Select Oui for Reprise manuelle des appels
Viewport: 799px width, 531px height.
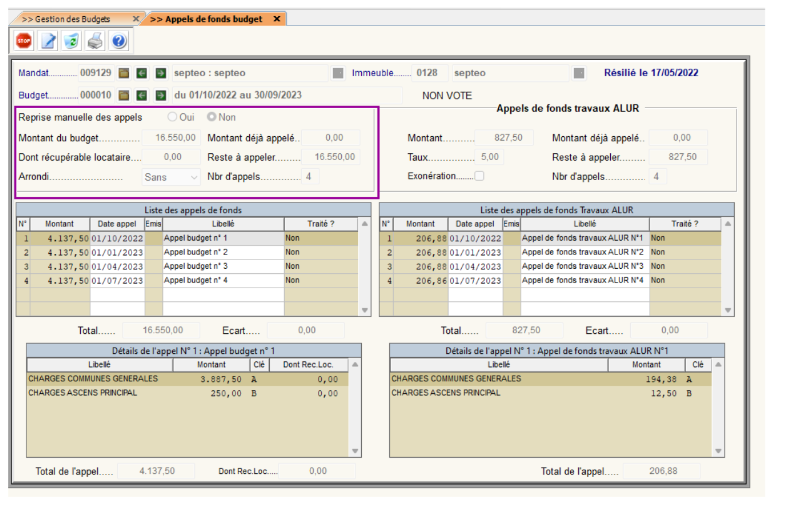coord(173,117)
